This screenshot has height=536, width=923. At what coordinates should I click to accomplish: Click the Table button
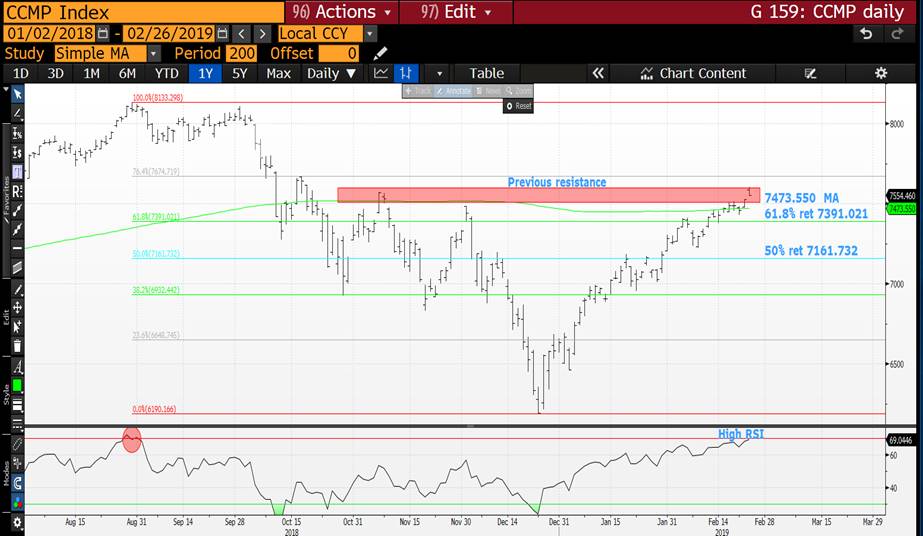click(487, 73)
